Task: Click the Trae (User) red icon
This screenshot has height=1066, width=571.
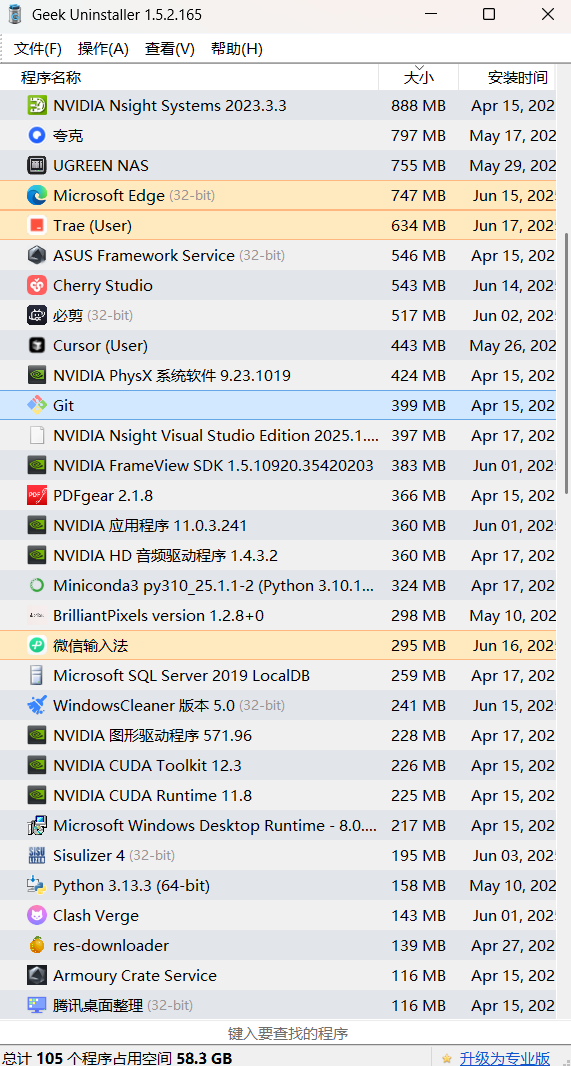Action: coord(37,226)
